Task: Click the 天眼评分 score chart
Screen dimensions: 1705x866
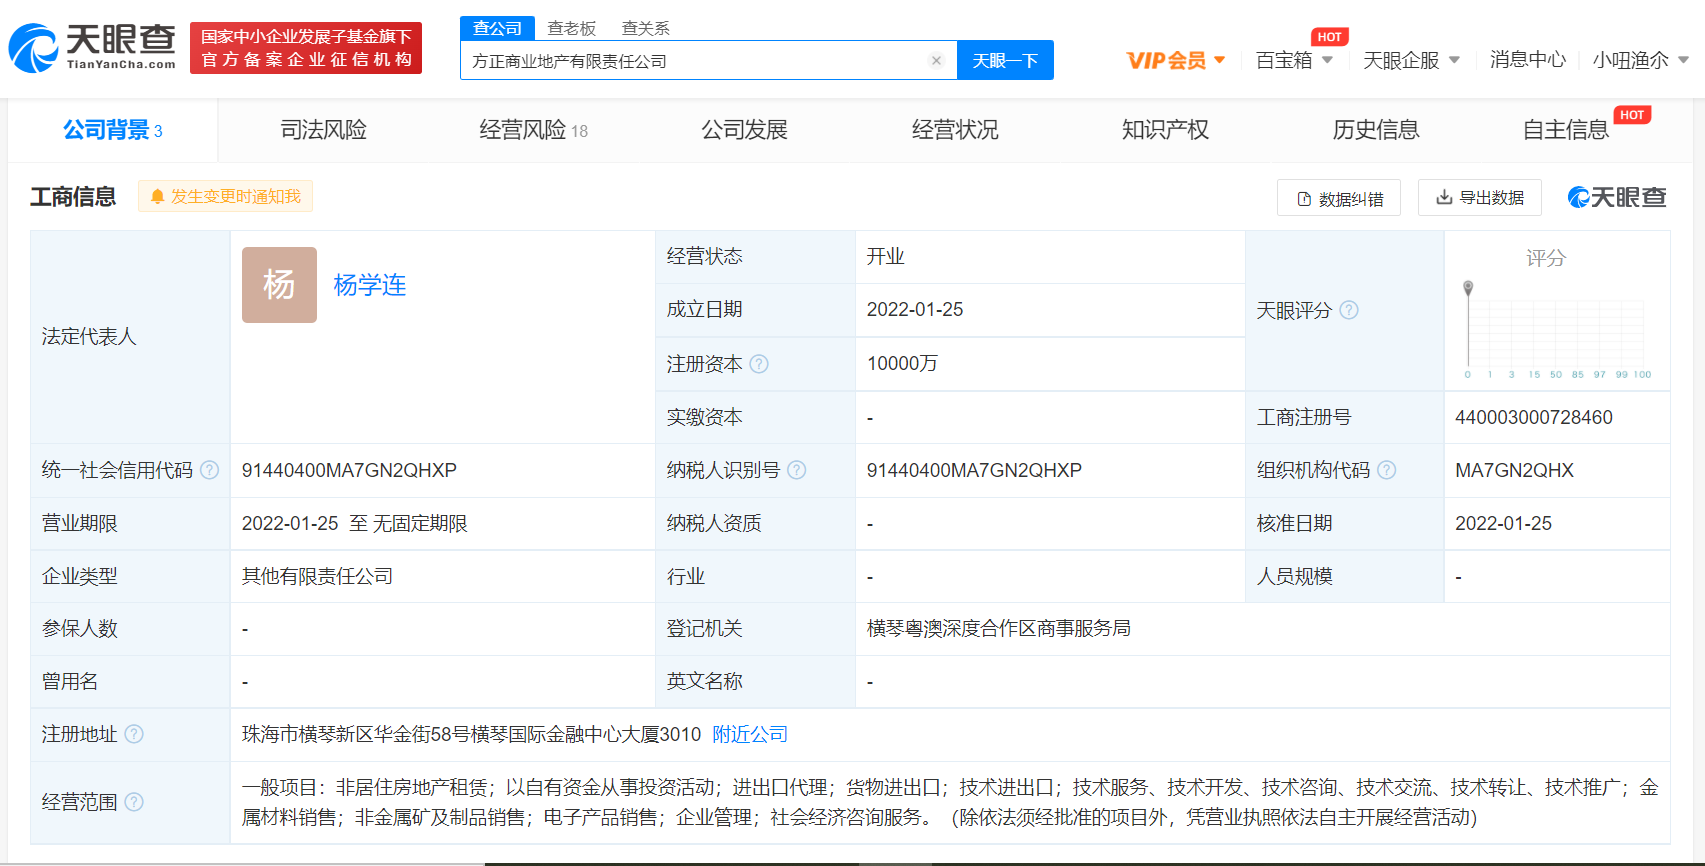Action: tap(1556, 330)
